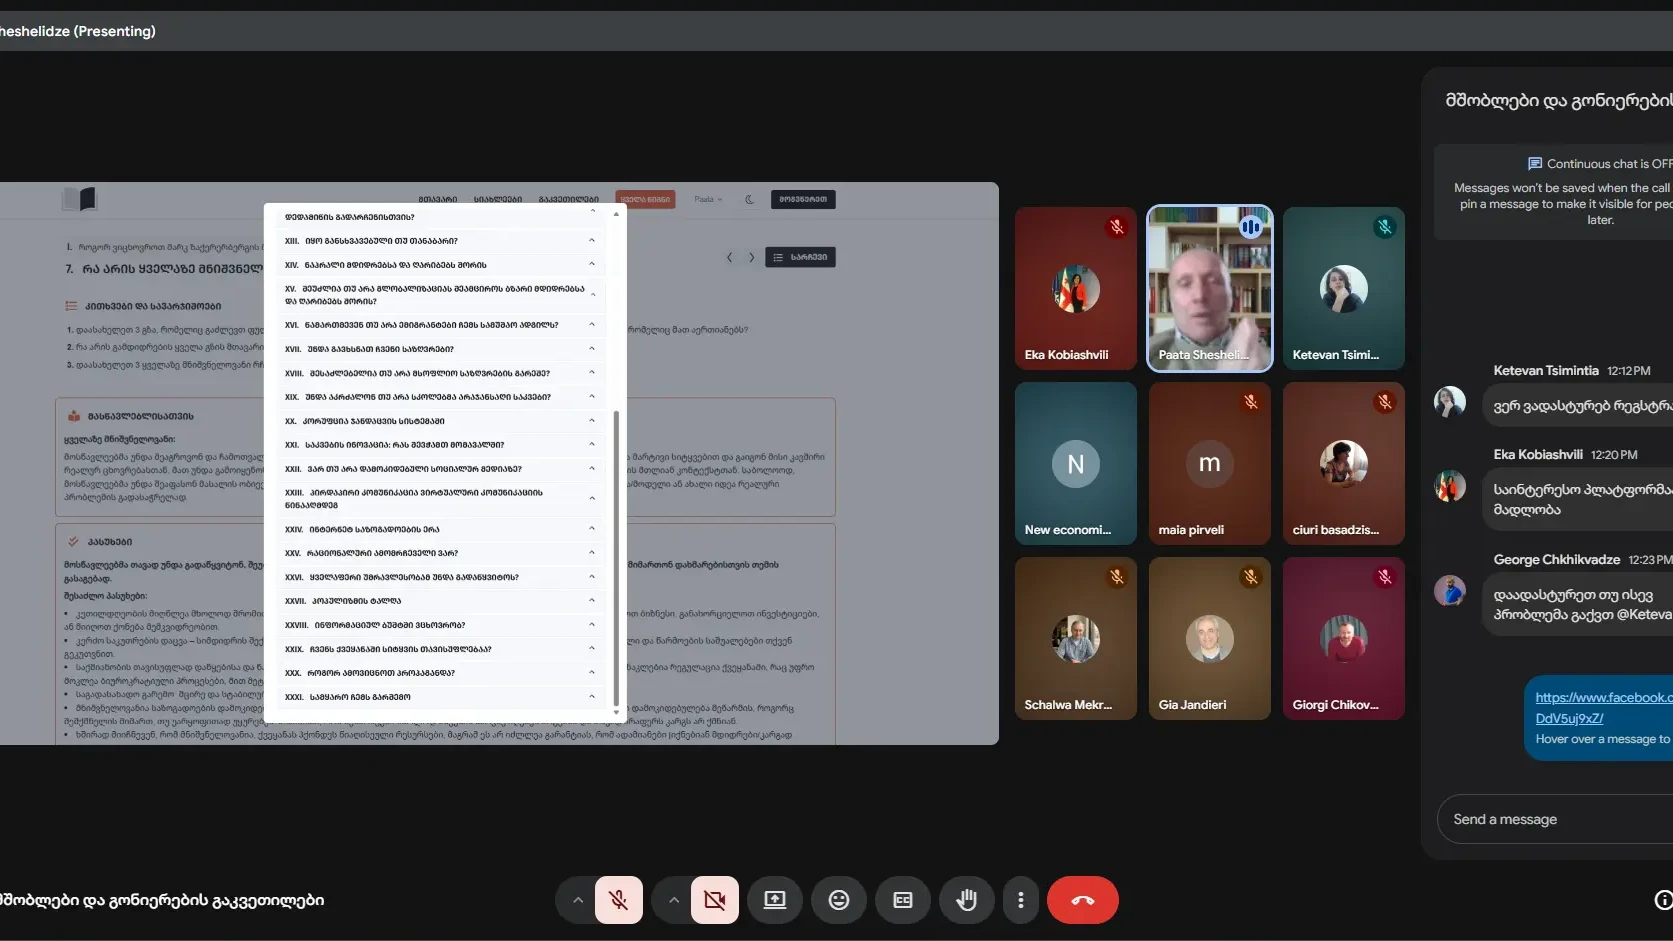
Task: Click the present screen share icon
Action: click(x=774, y=900)
